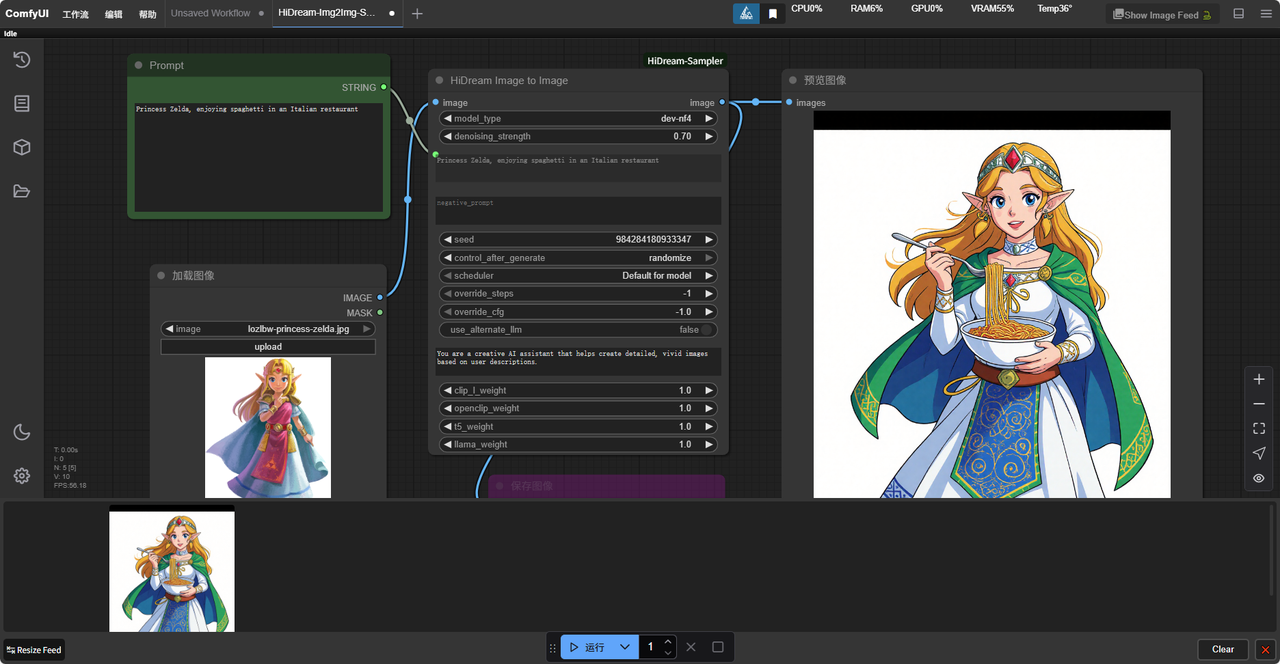Open the workflows folder sidebar icon
Image resolution: width=1280 pixels, height=664 pixels.
tap(21, 191)
